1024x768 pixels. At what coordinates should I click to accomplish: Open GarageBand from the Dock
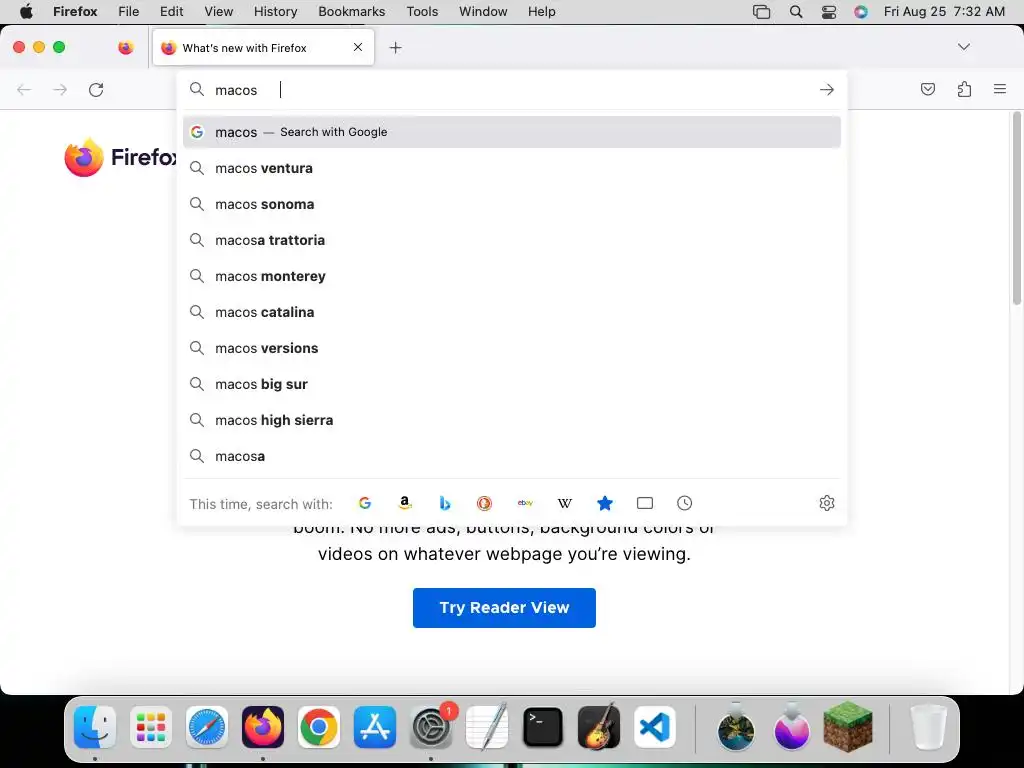pos(599,727)
